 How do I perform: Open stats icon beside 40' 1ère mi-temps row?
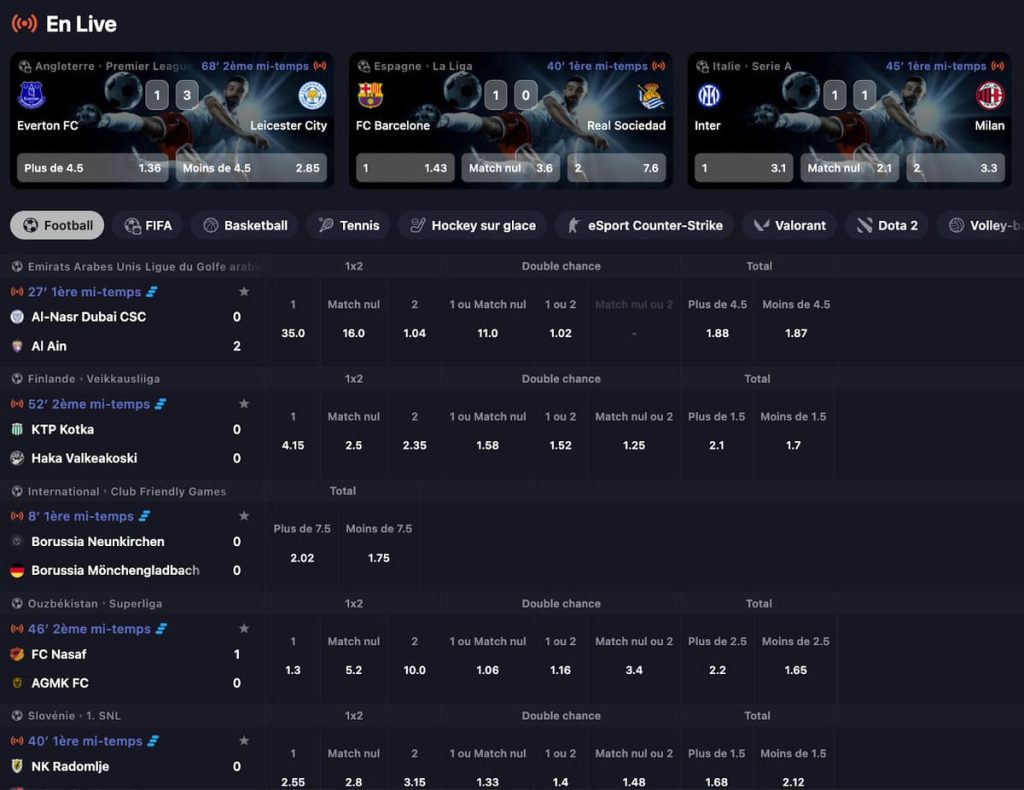coord(153,741)
